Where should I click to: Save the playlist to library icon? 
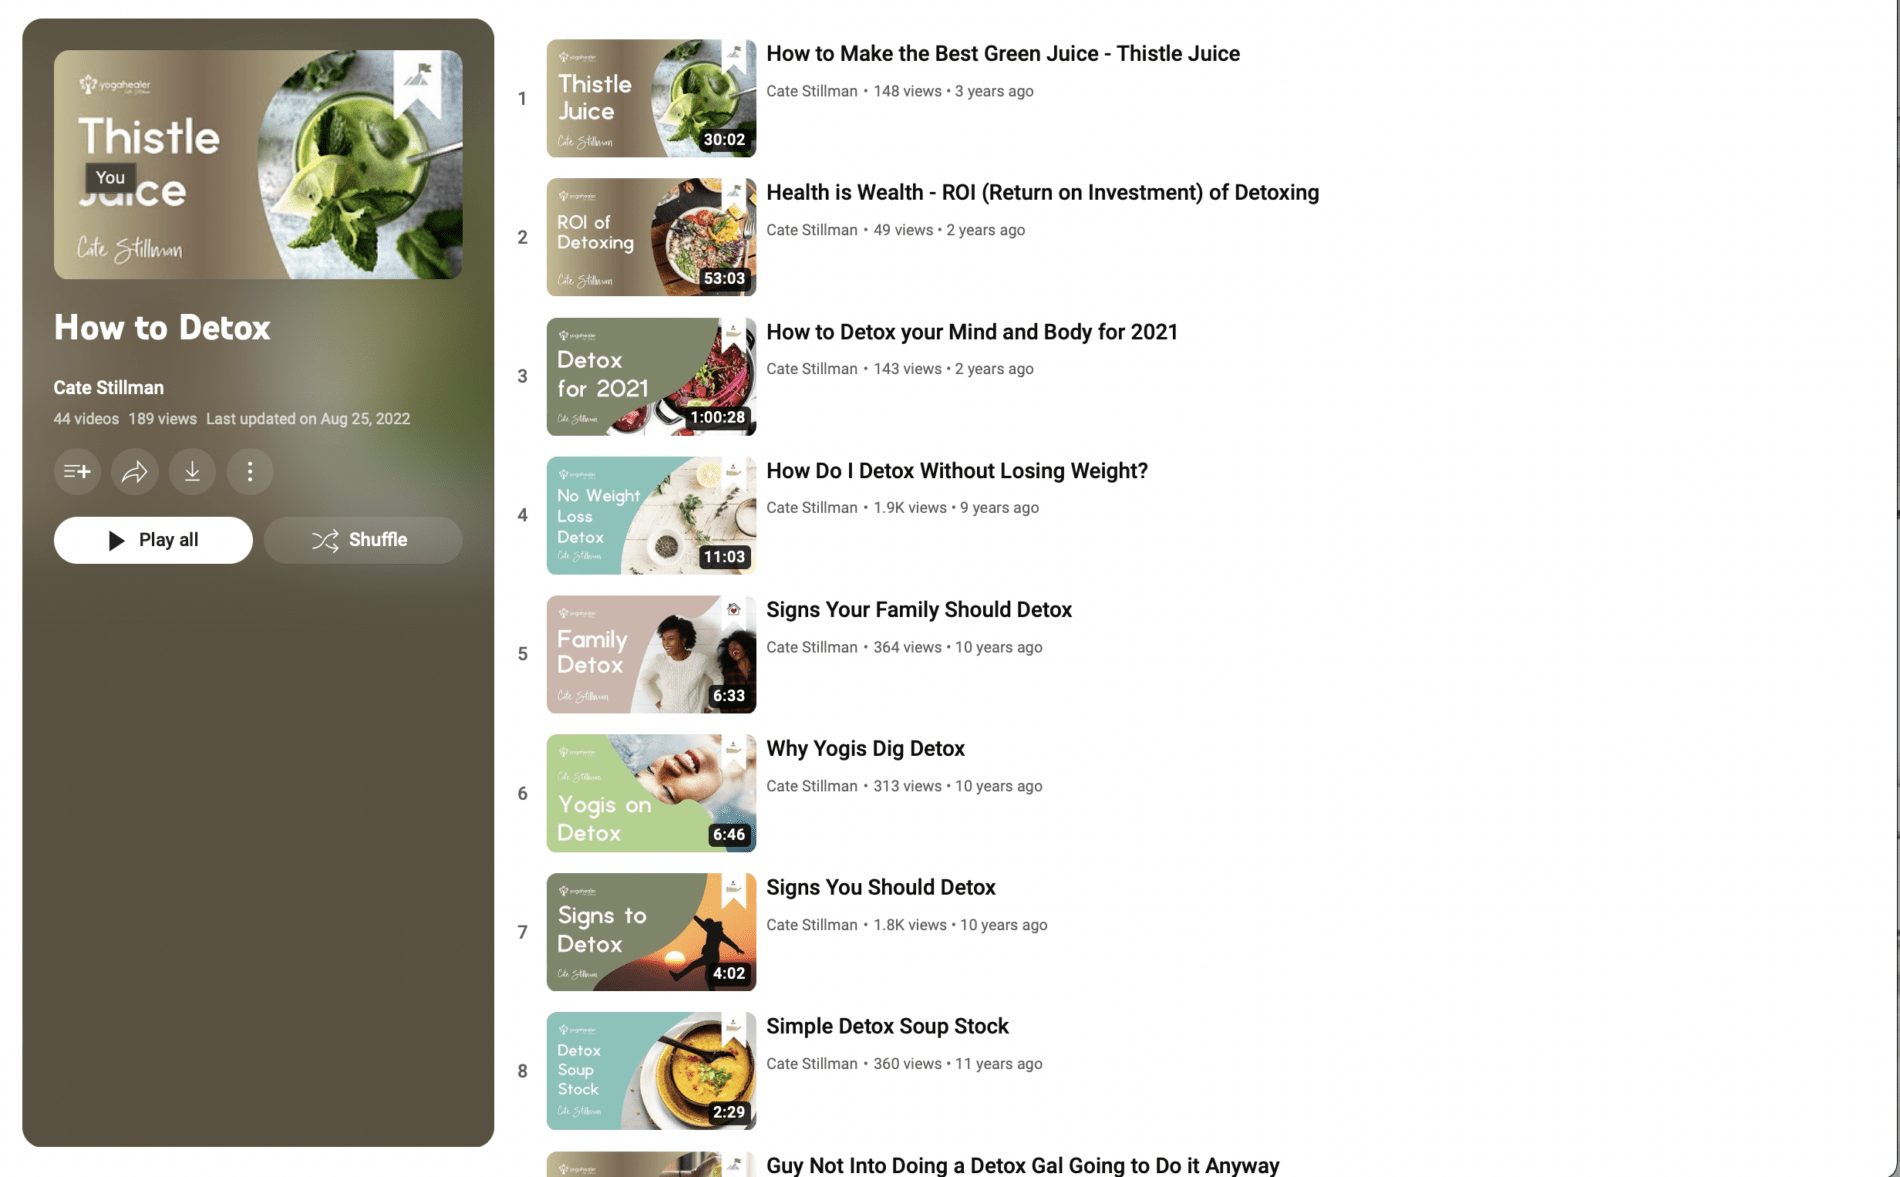77,471
